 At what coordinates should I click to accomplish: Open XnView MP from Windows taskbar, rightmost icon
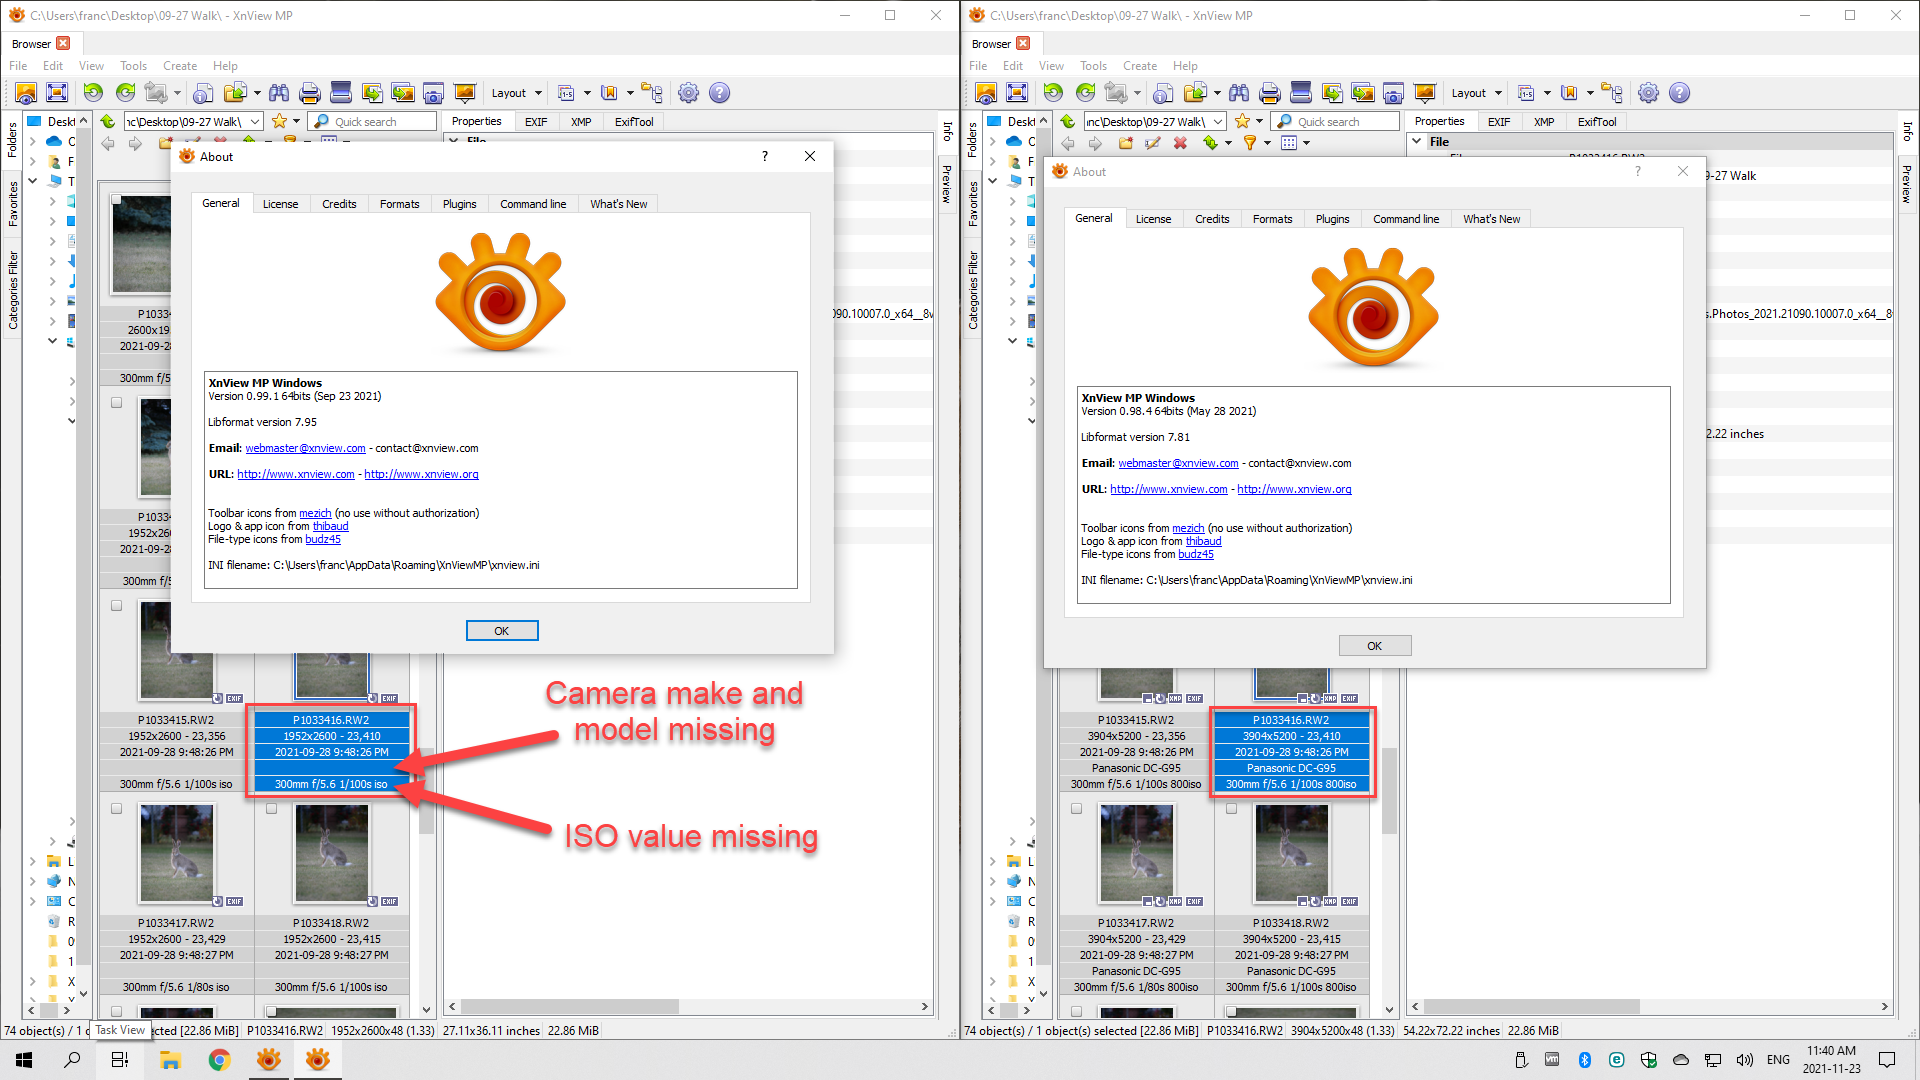click(318, 1060)
